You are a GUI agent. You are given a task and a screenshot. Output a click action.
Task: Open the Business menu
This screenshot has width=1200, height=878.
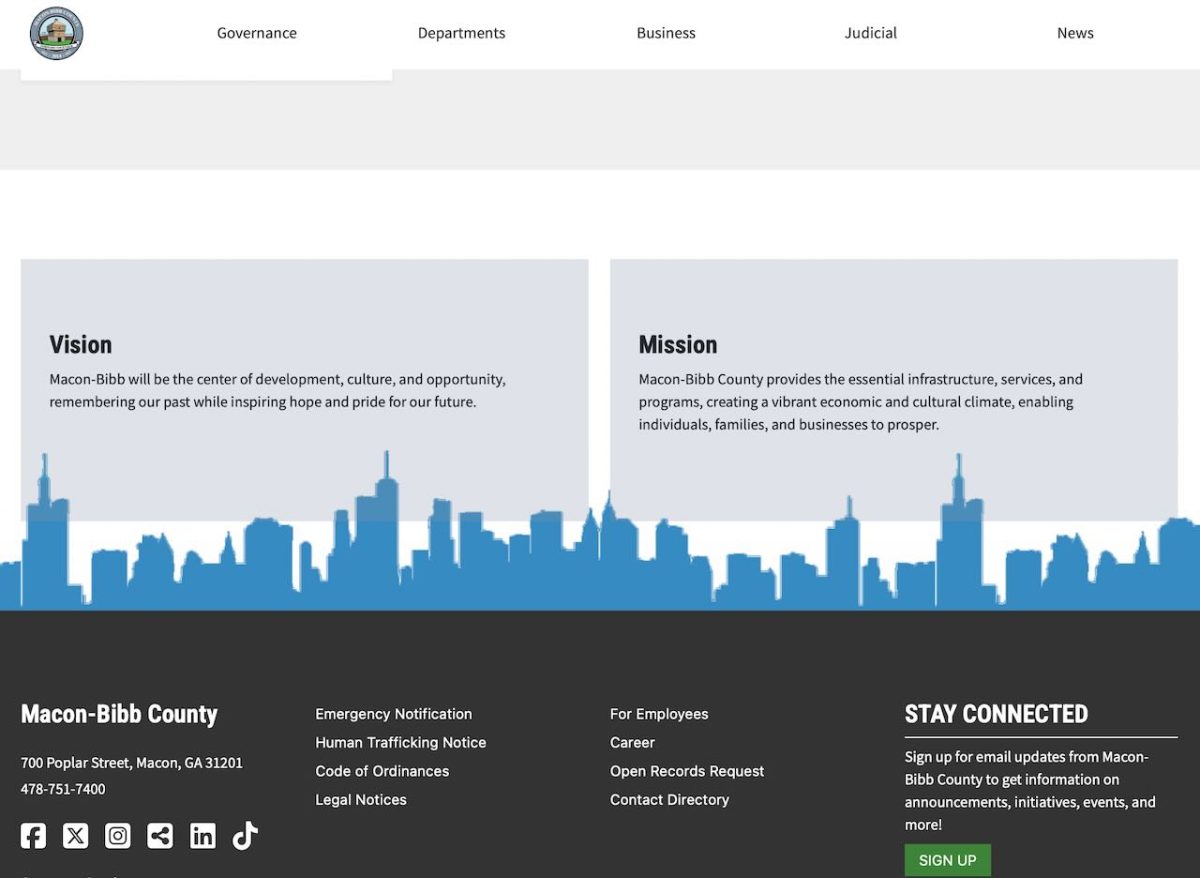coord(666,33)
